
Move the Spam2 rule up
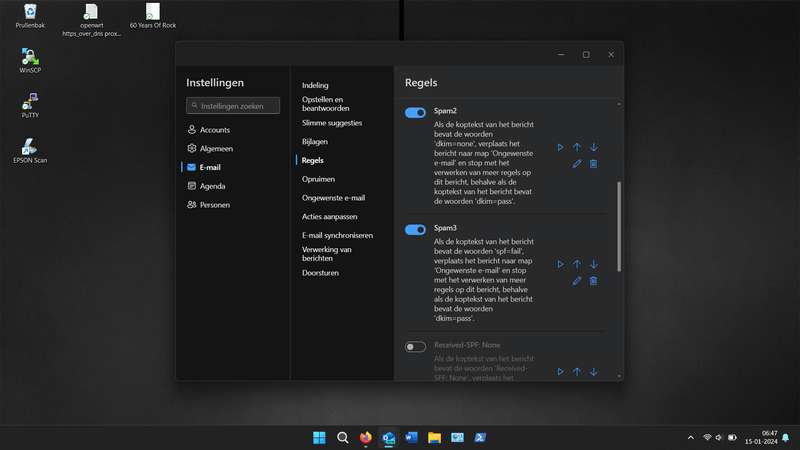[x=577, y=147]
